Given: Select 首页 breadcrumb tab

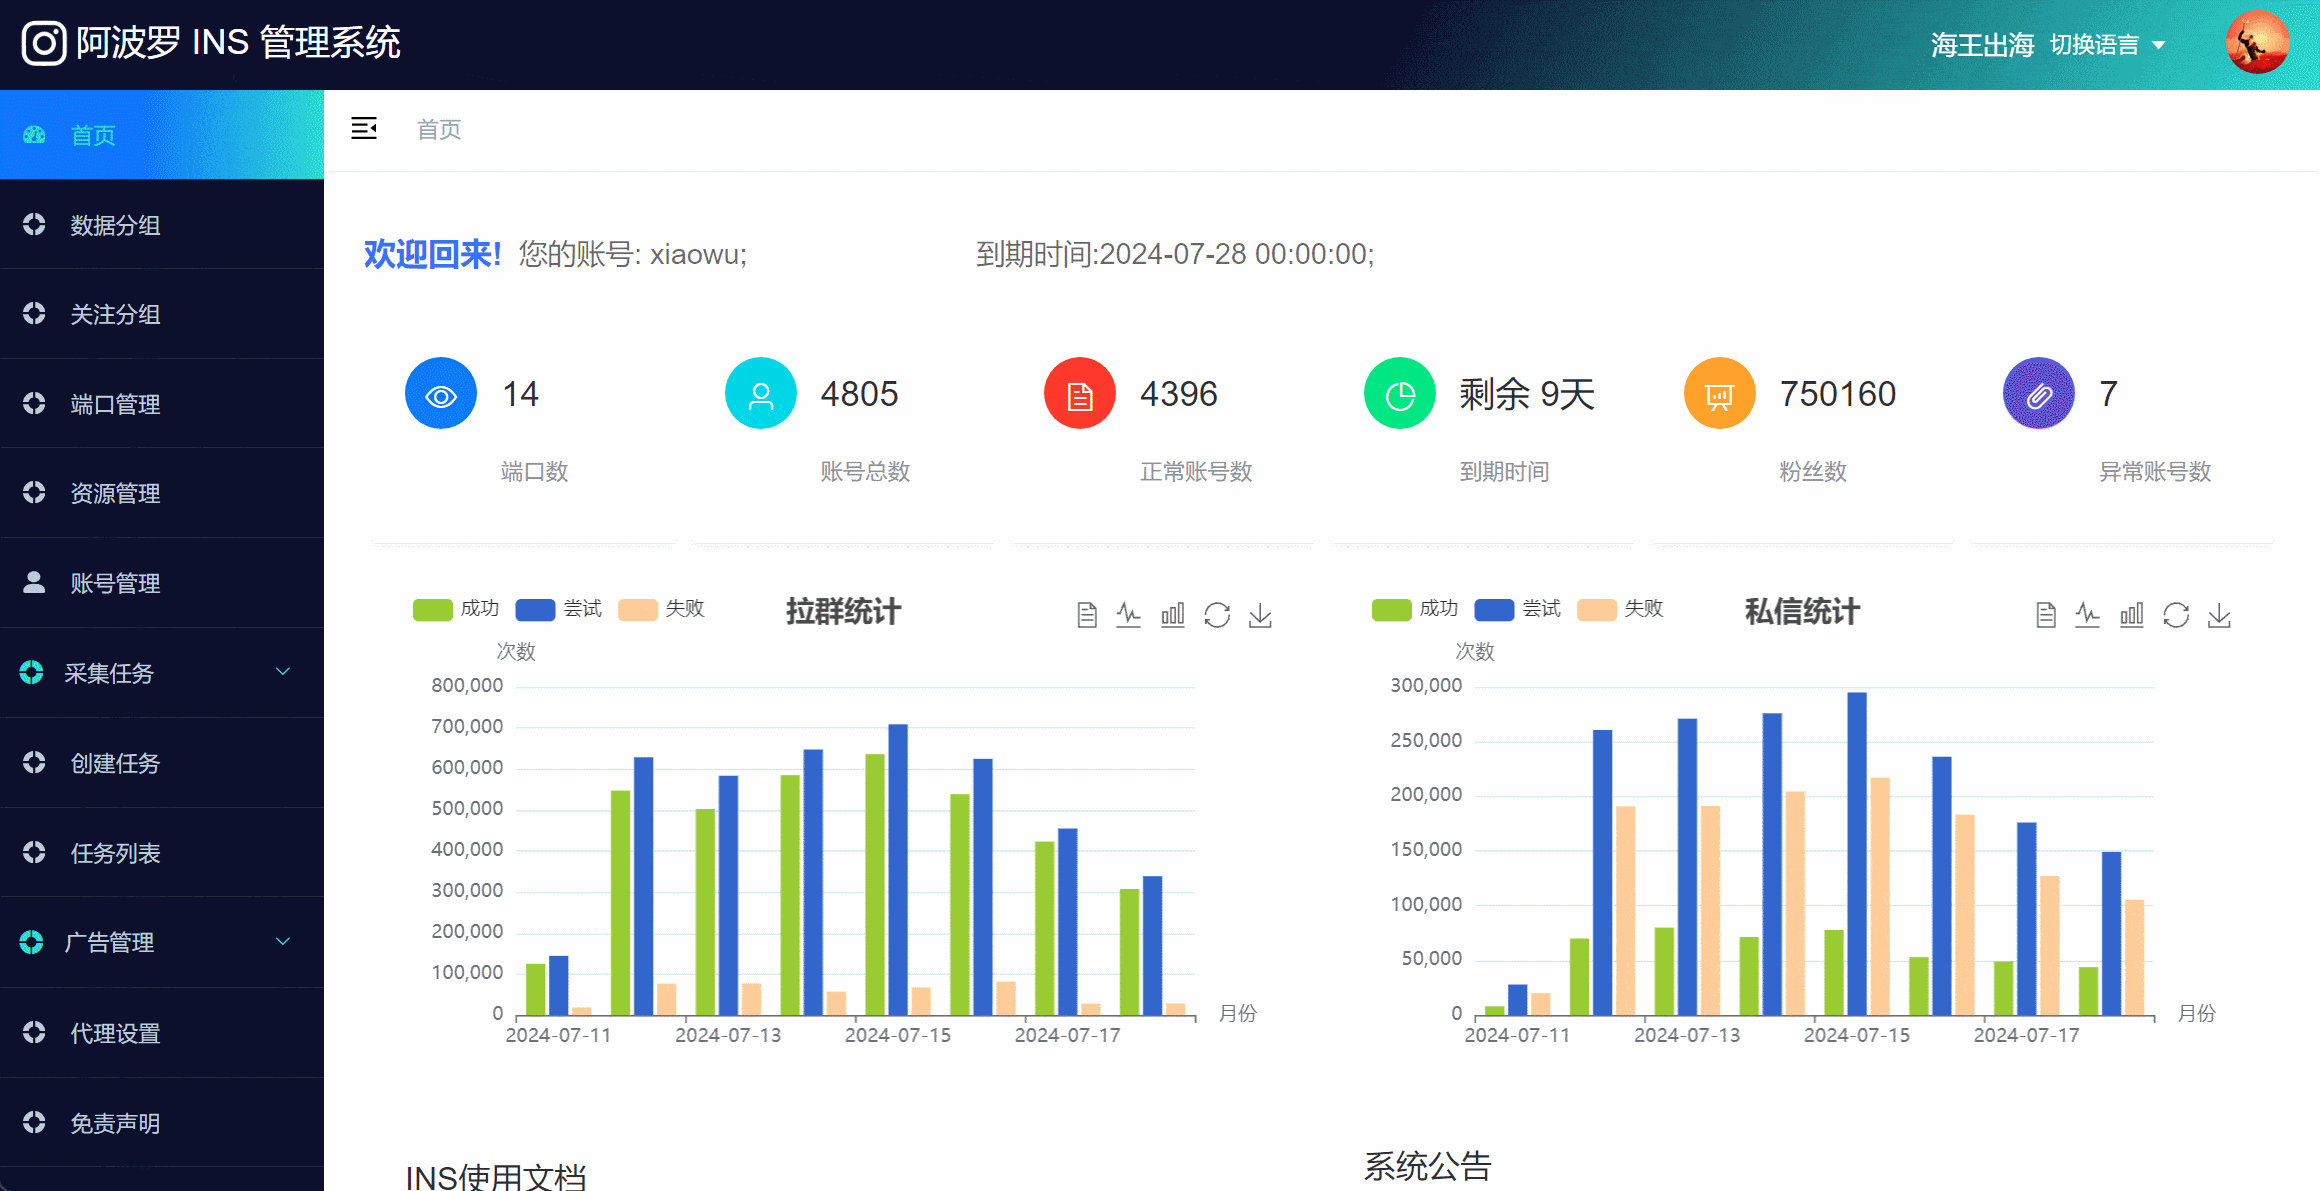Looking at the screenshot, I should pyautogui.click(x=438, y=129).
